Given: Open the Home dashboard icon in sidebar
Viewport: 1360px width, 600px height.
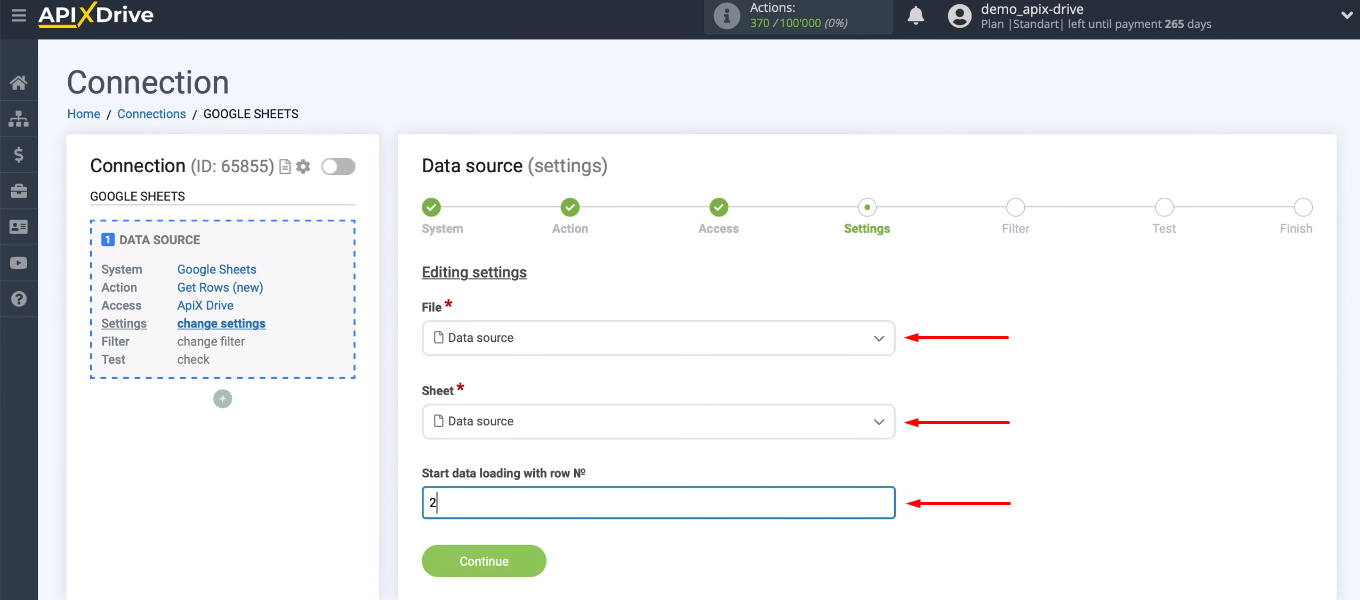Looking at the screenshot, I should (18, 83).
